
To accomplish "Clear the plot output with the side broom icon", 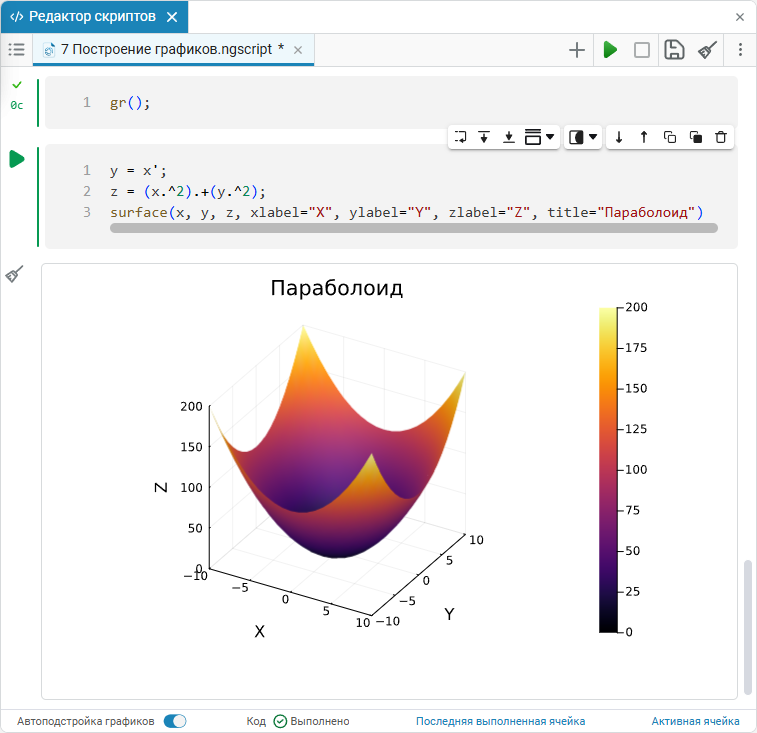I will coord(14,274).
